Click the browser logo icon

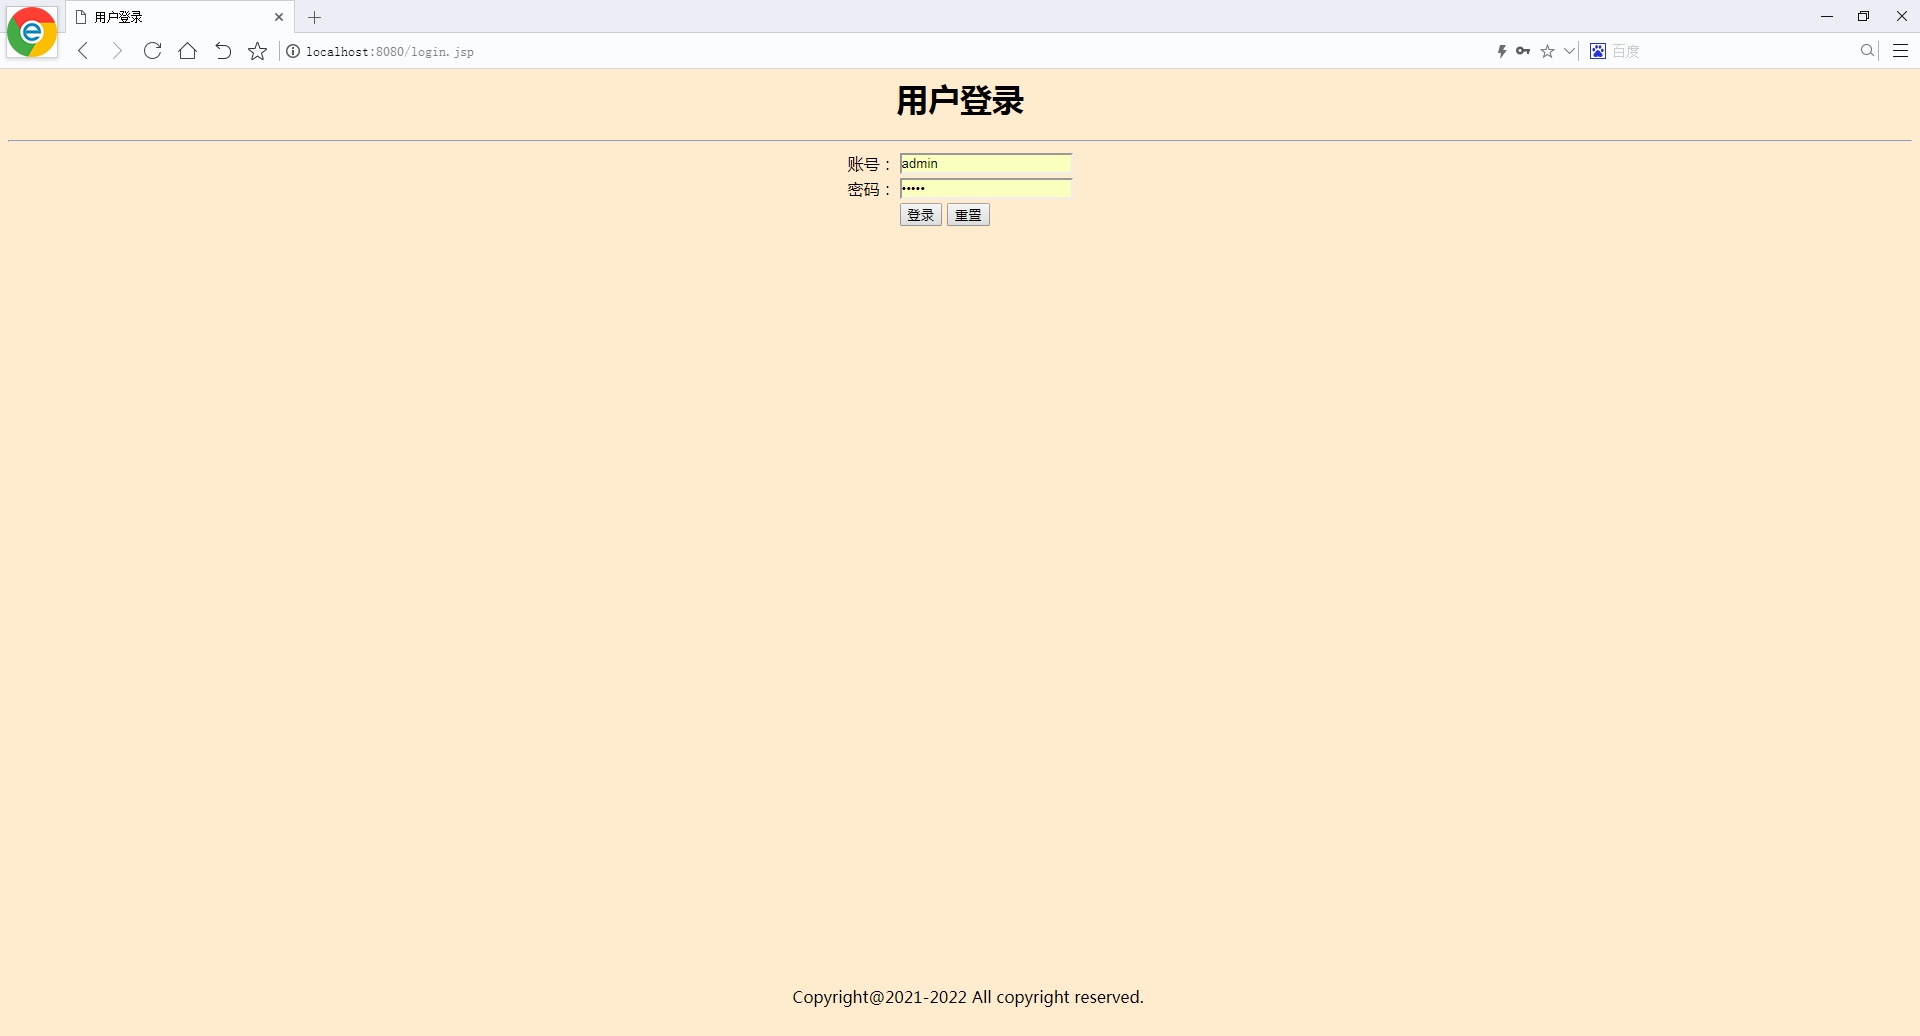32,33
